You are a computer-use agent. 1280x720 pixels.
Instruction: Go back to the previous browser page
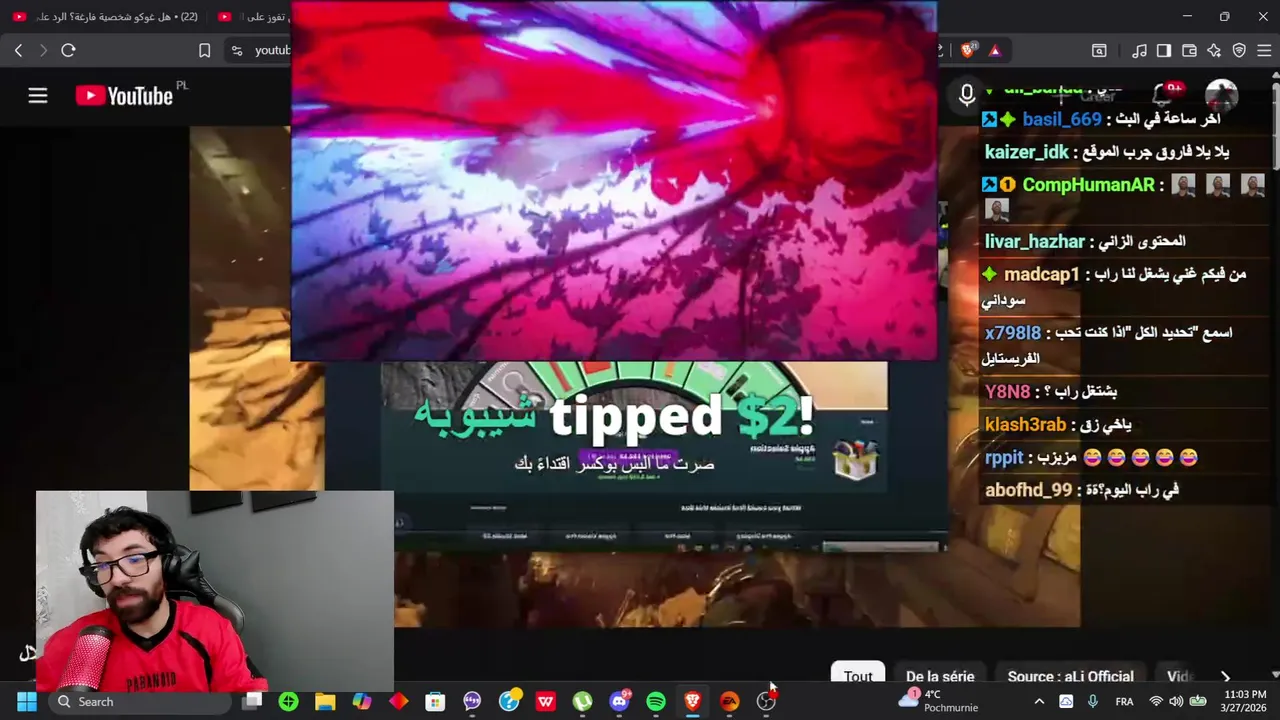click(x=18, y=50)
